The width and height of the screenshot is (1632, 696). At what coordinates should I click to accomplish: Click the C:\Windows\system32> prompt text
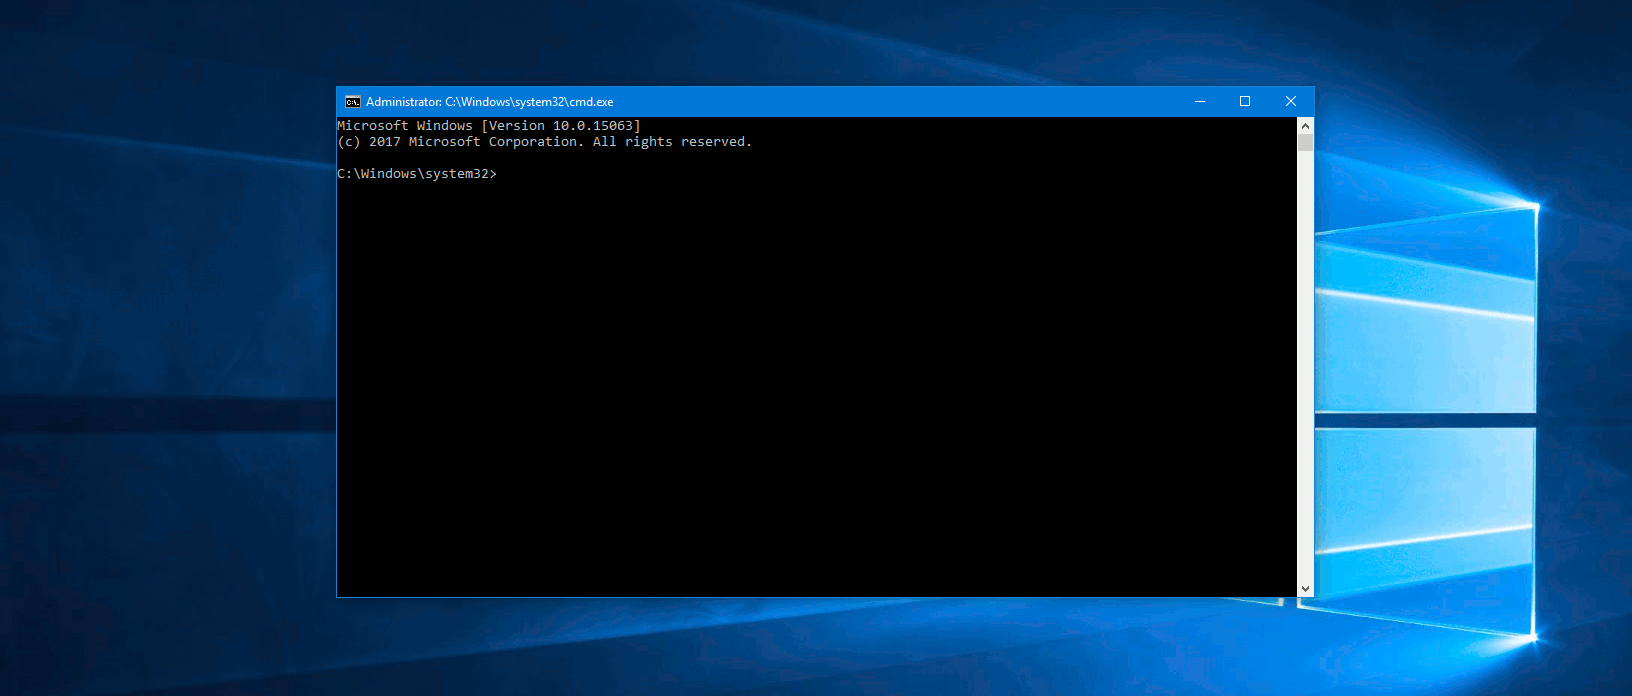(417, 174)
